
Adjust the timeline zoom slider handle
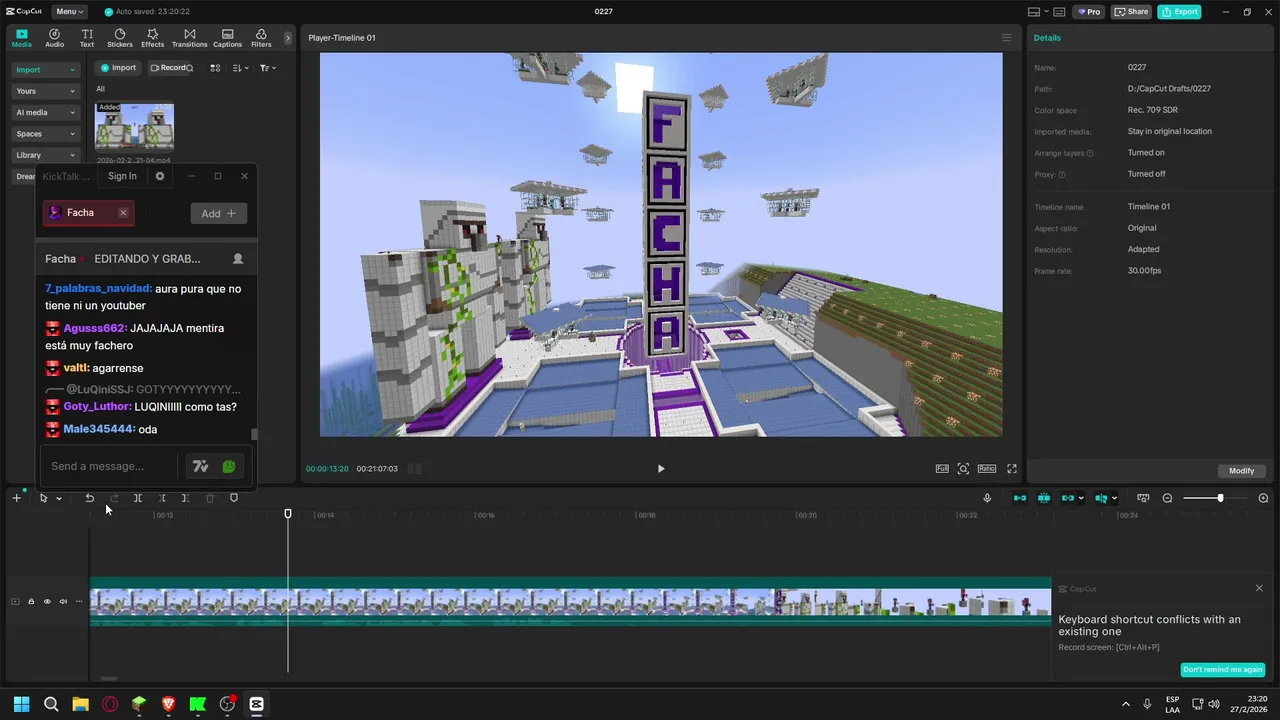click(x=1220, y=498)
